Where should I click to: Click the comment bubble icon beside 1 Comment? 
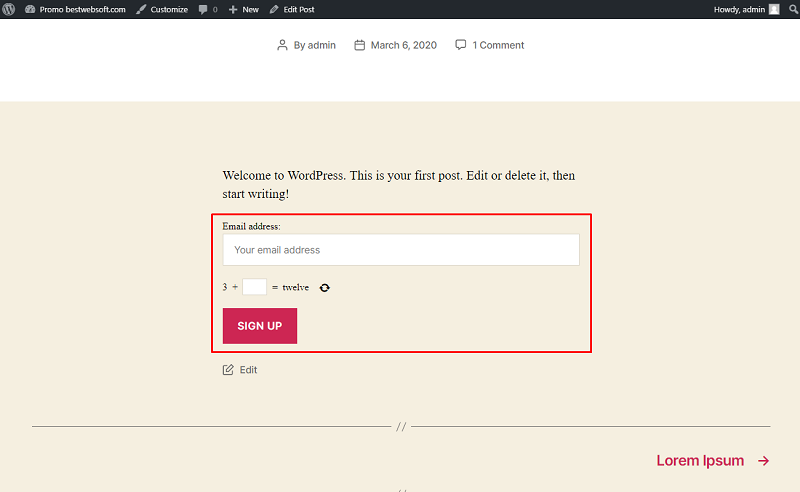pos(460,45)
